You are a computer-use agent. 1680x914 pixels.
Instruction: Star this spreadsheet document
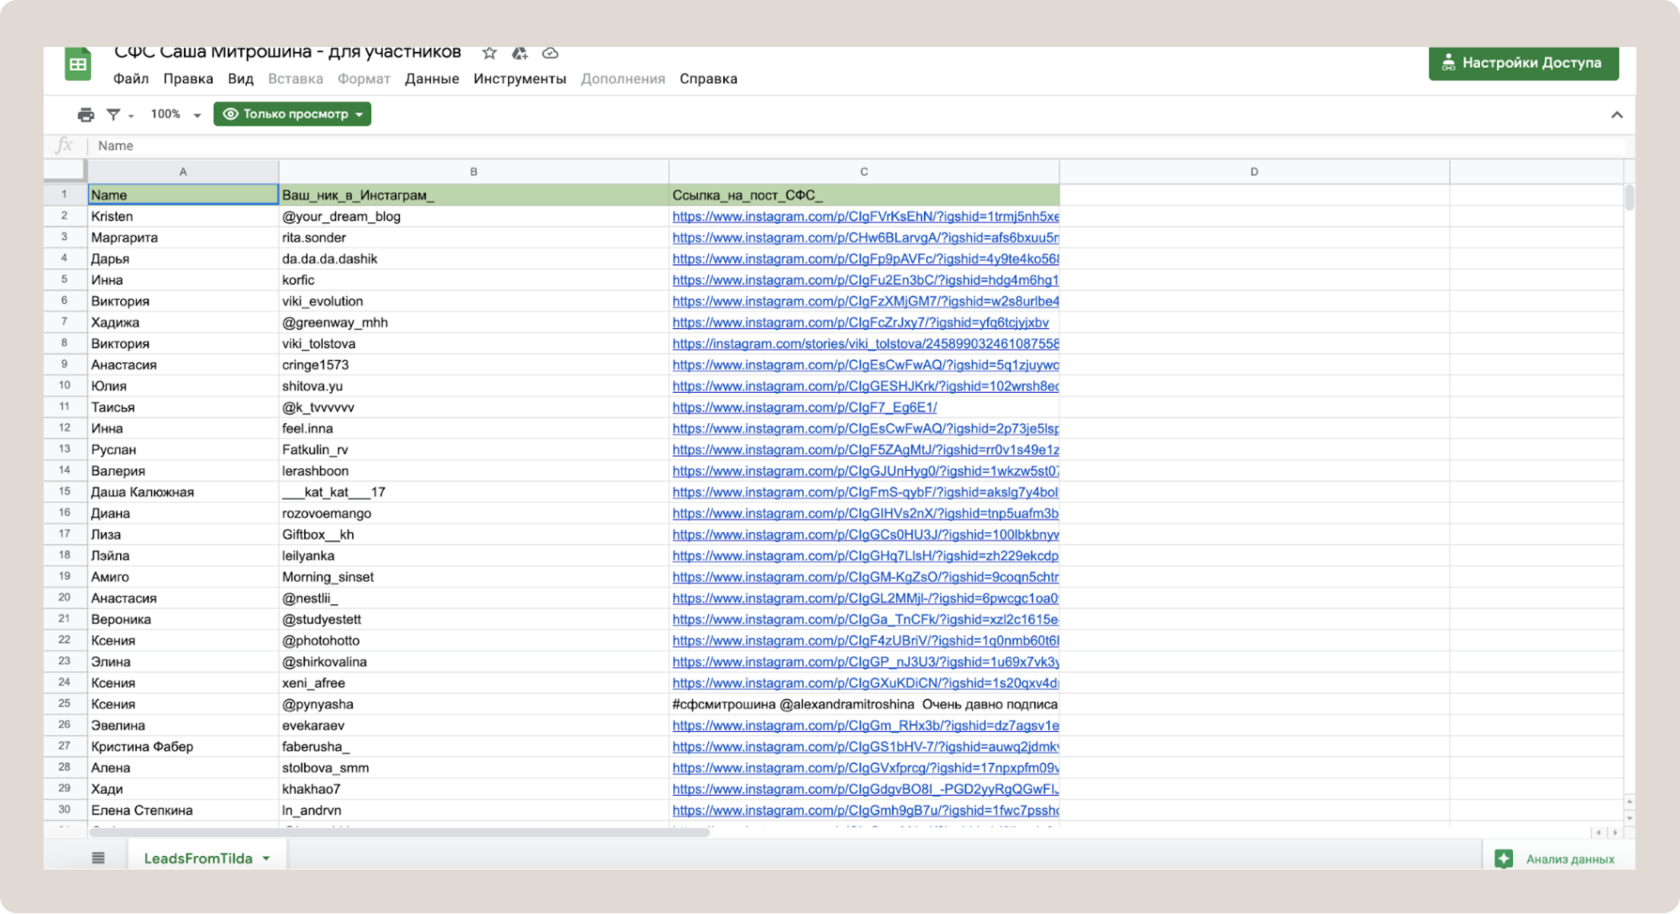tap(489, 53)
